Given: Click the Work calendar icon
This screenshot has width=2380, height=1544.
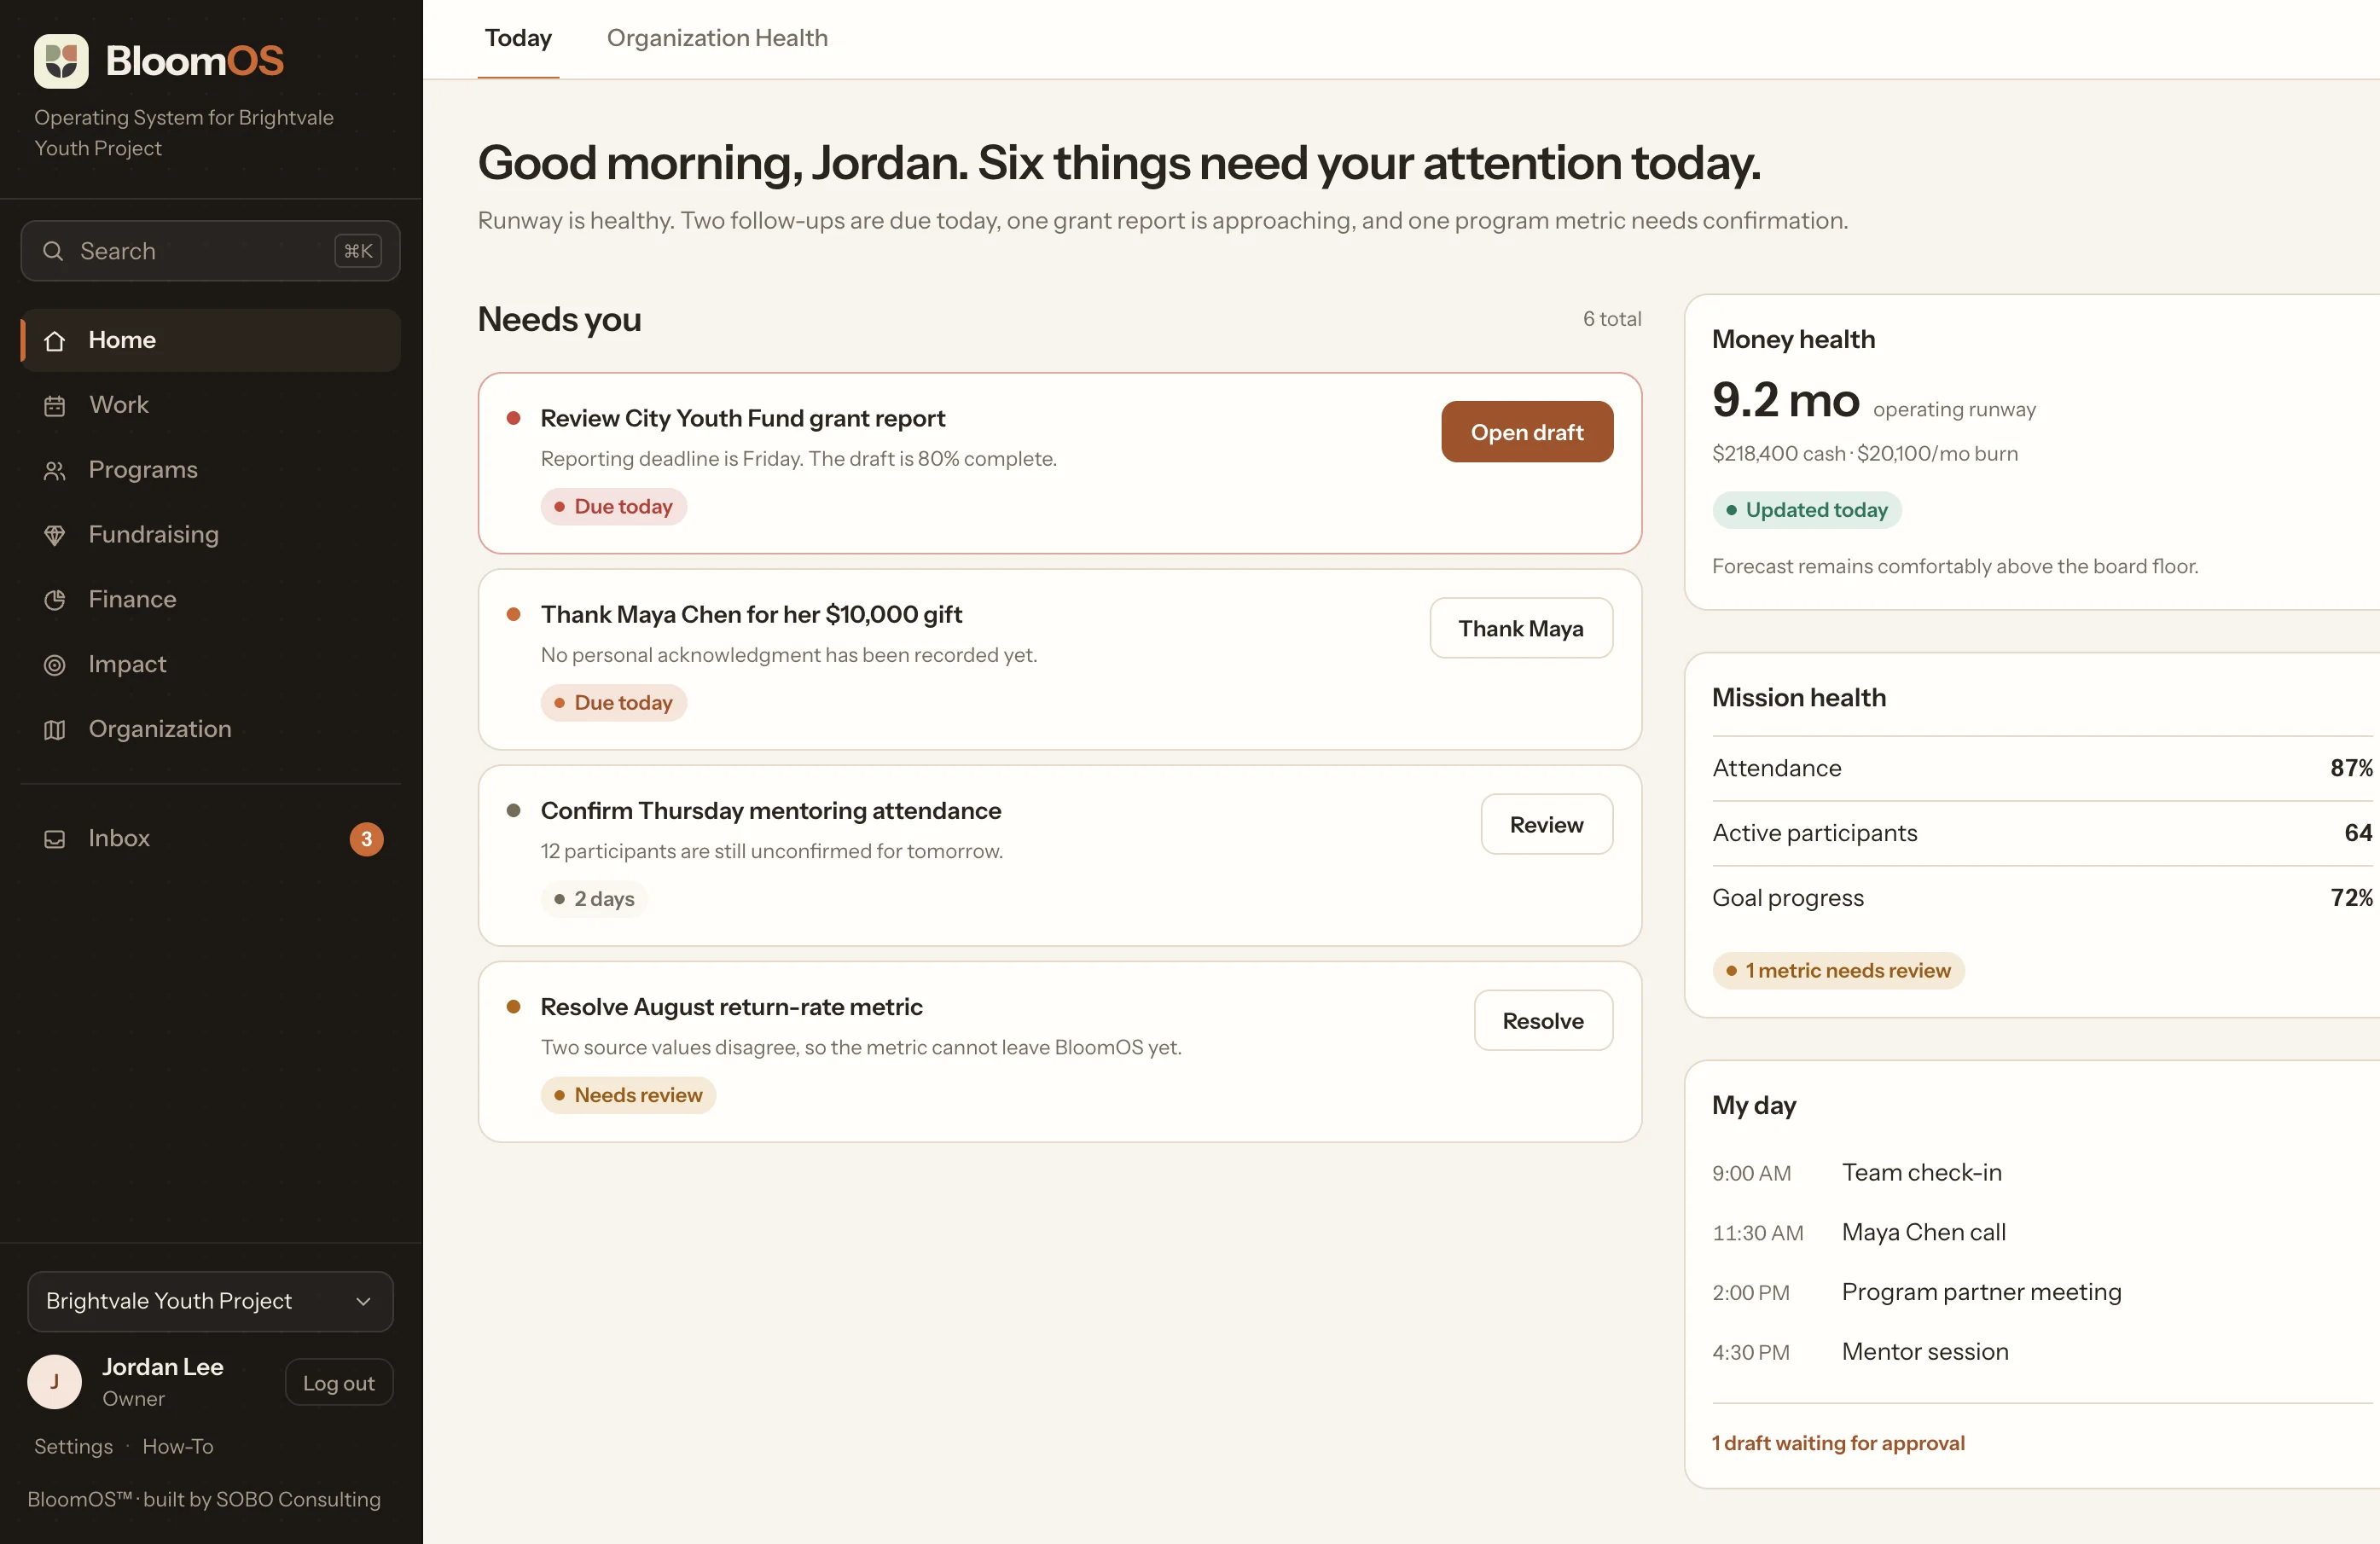Looking at the screenshot, I should point(55,405).
